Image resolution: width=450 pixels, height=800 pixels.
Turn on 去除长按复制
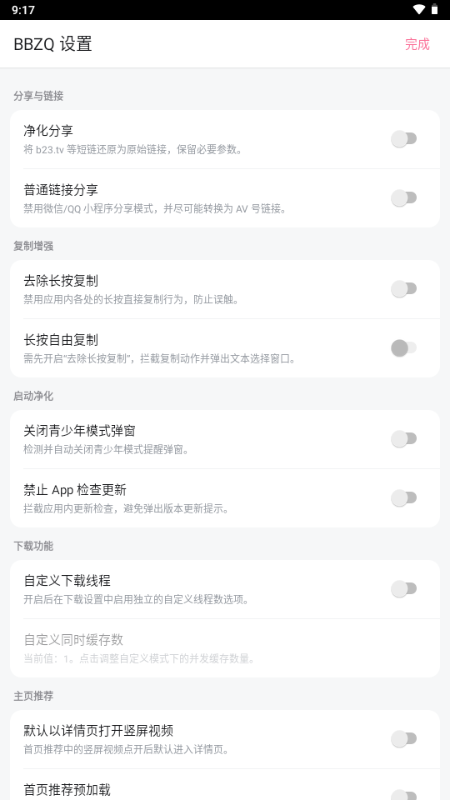click(x=404, y=289)
